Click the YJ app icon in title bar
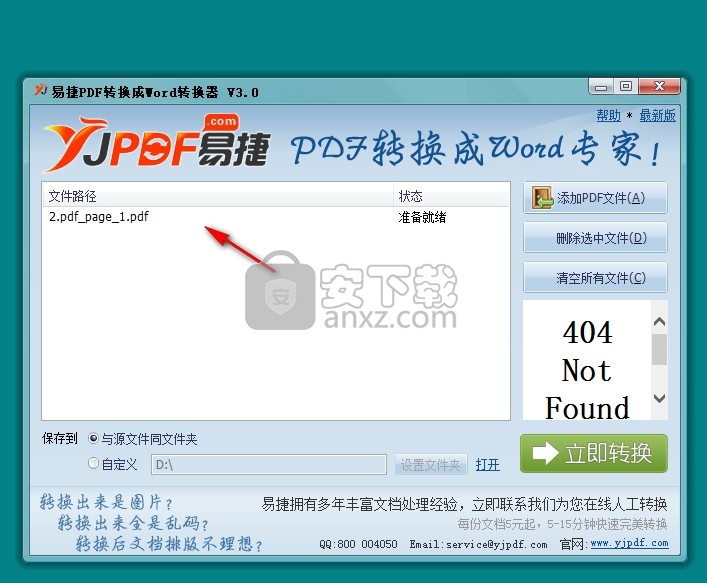The height and width of the screenshot is (583, 707). (x=40, y=90)
